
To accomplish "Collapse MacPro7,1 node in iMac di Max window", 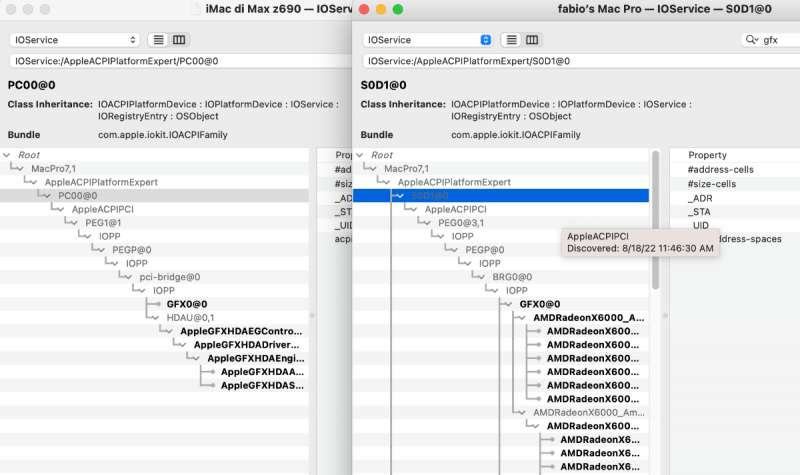I will coord(20,168).
